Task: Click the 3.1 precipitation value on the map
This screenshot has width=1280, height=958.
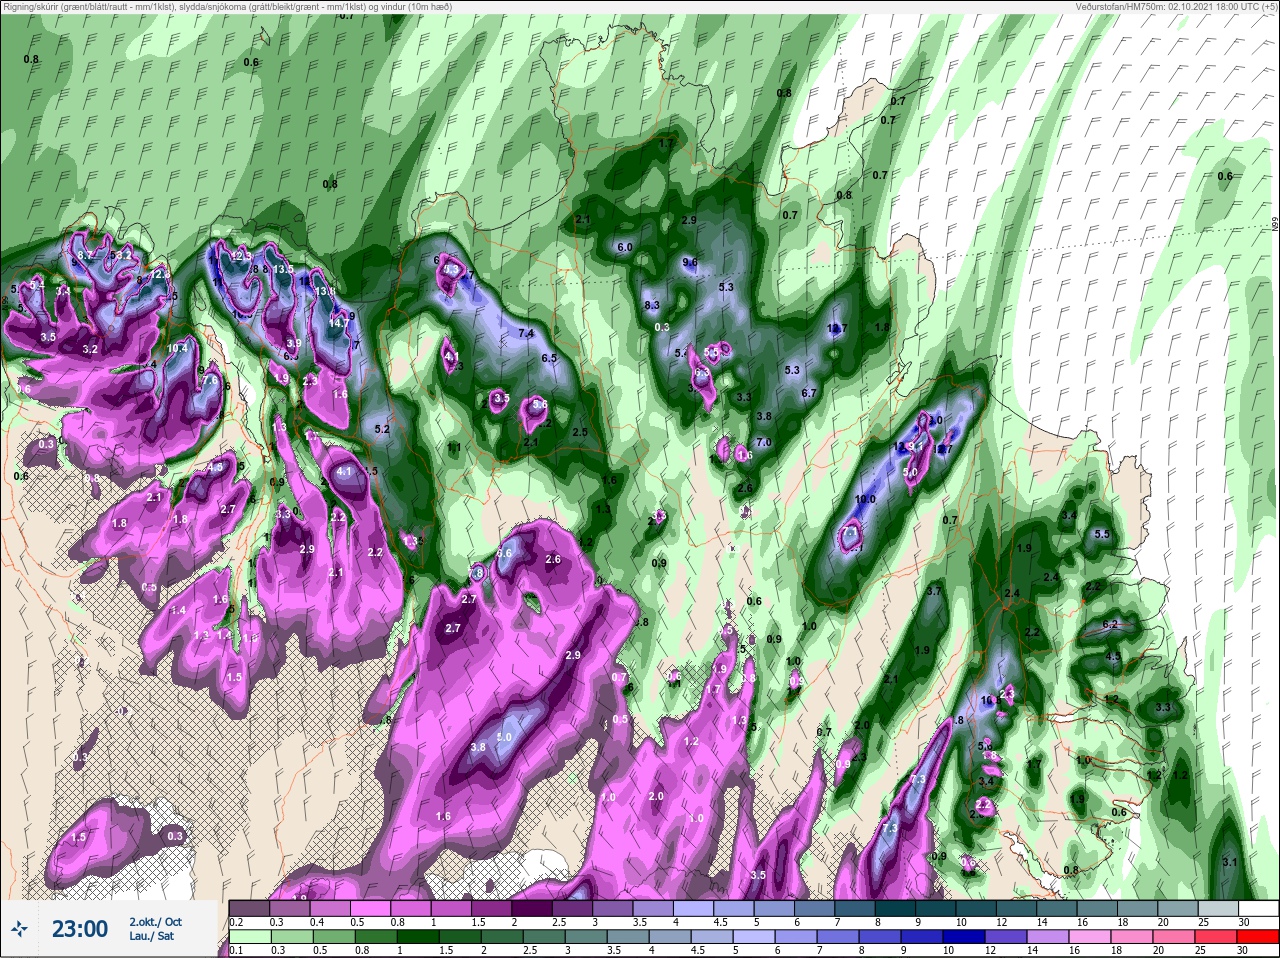Action: (1230, 862)
